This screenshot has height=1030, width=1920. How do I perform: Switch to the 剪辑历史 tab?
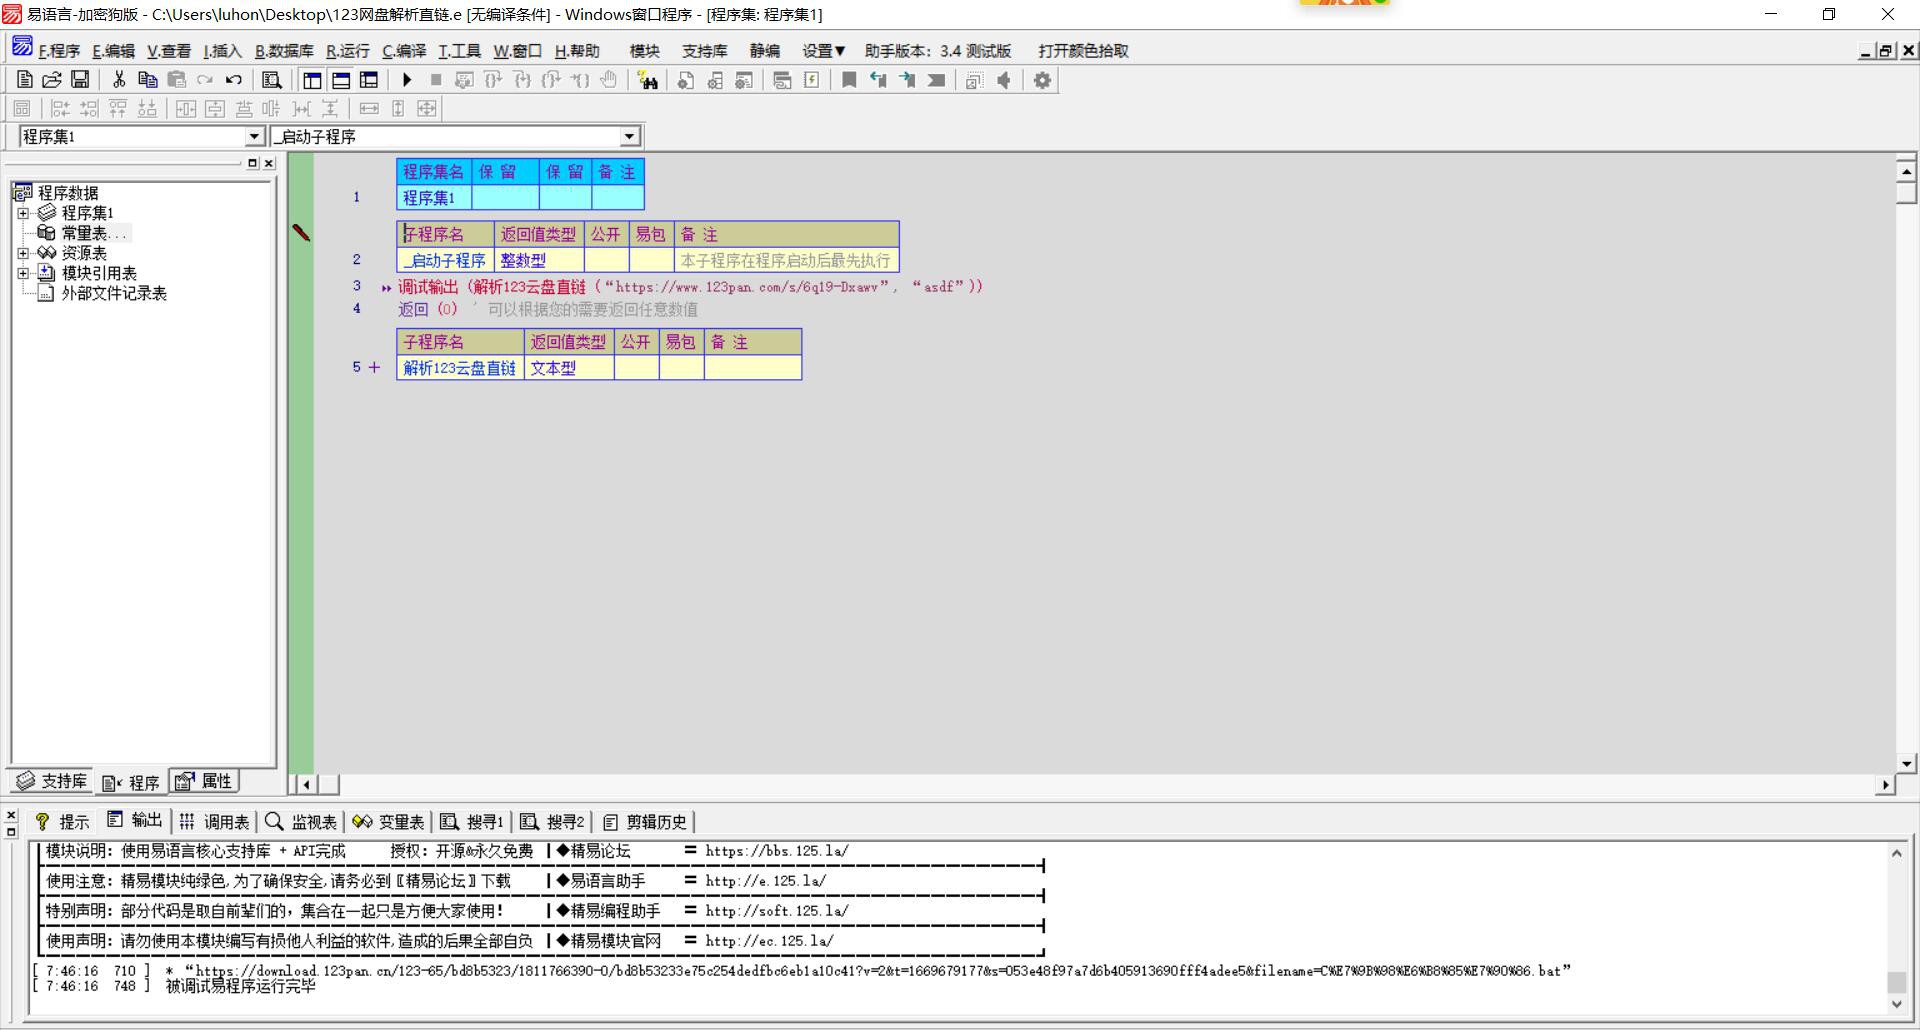645,821
